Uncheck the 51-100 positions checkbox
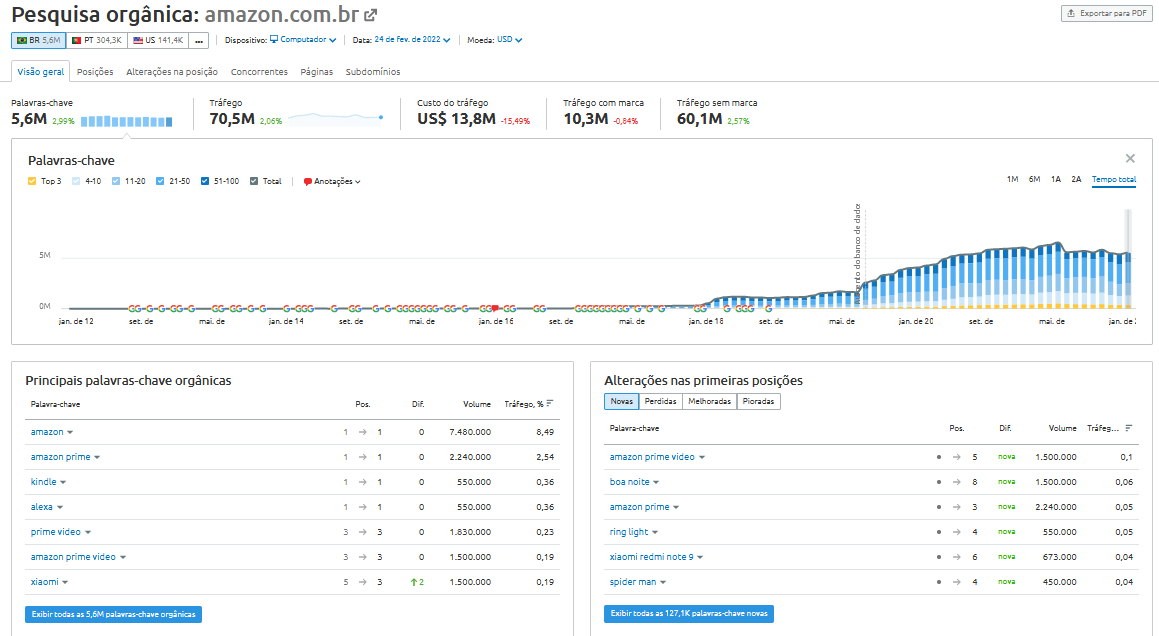This screenshot has width=1159, height=636. [205, 181]
